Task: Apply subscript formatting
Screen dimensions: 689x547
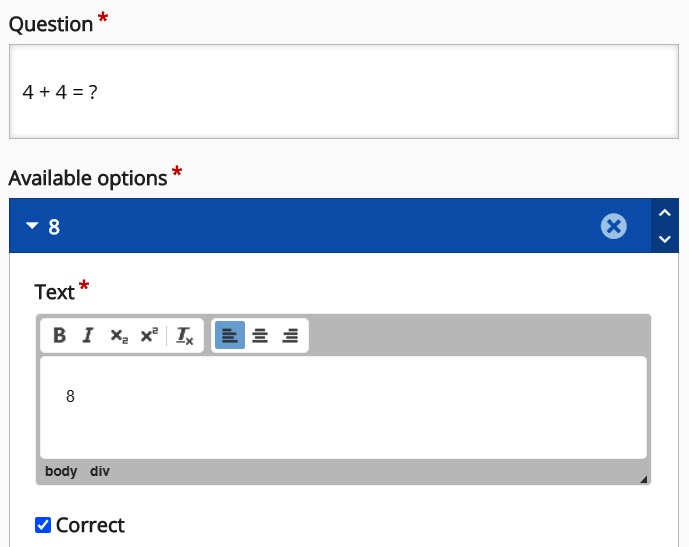Action: point(118,336)
